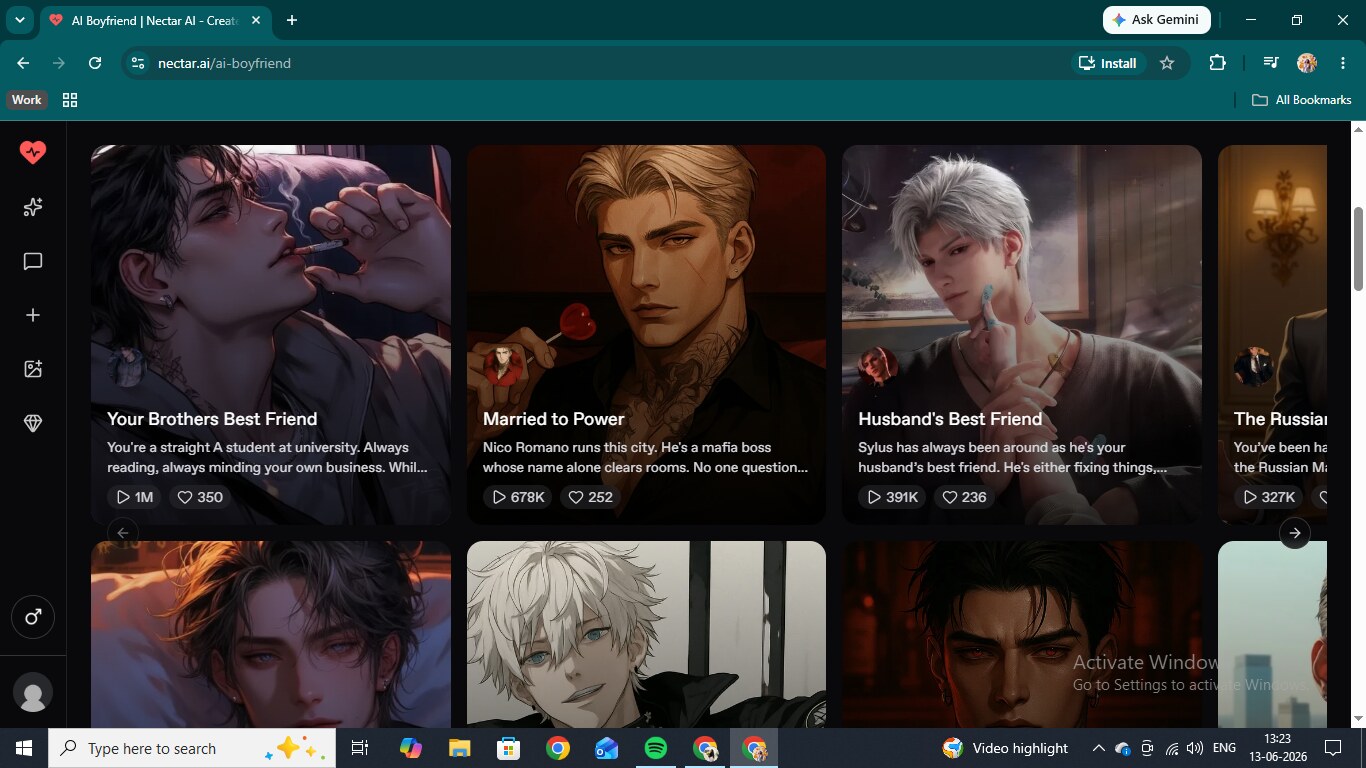Click the straight A student description text
This screenshot has height=768, width=1366.
pos(267,457)
